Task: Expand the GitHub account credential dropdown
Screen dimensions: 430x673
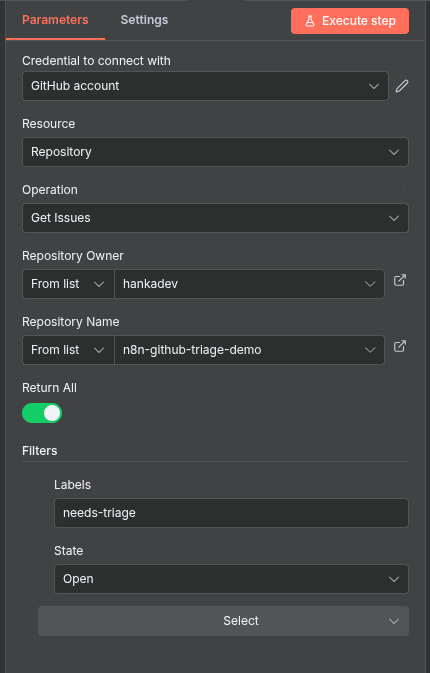Action: [x=205, y=86]
